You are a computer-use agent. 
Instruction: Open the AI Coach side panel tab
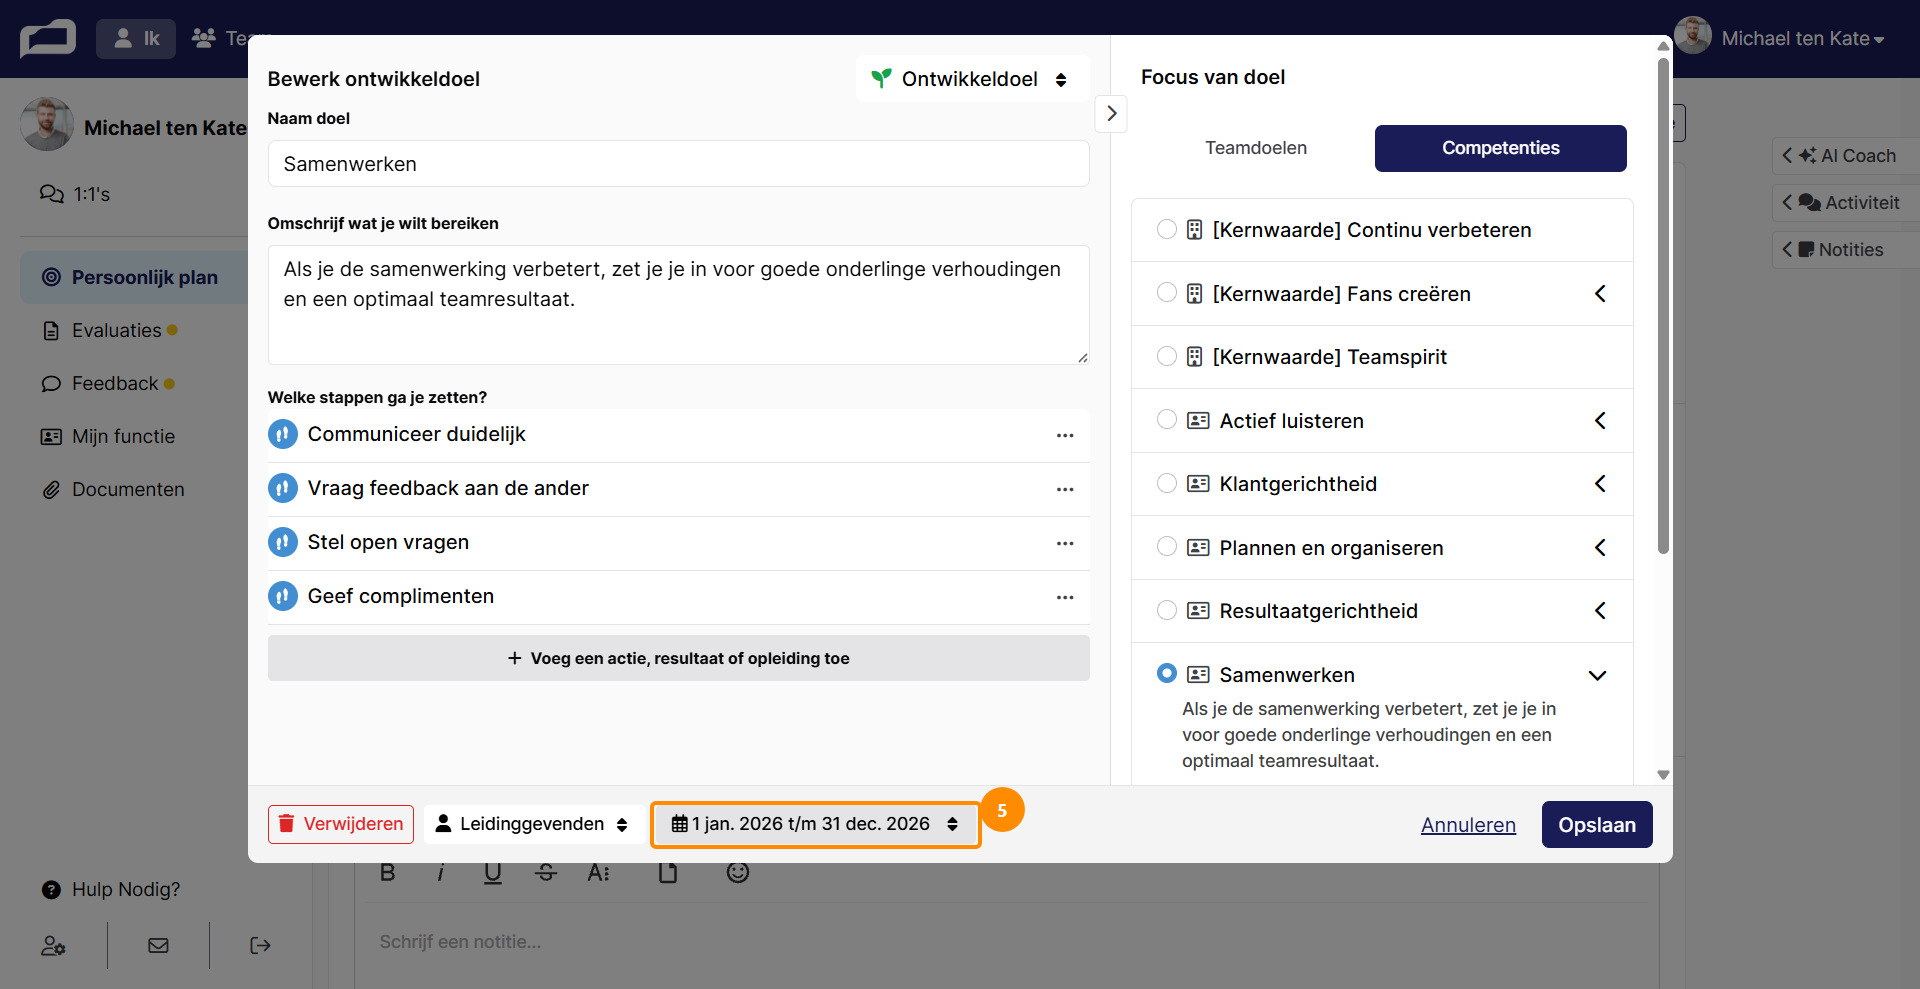1845,155
